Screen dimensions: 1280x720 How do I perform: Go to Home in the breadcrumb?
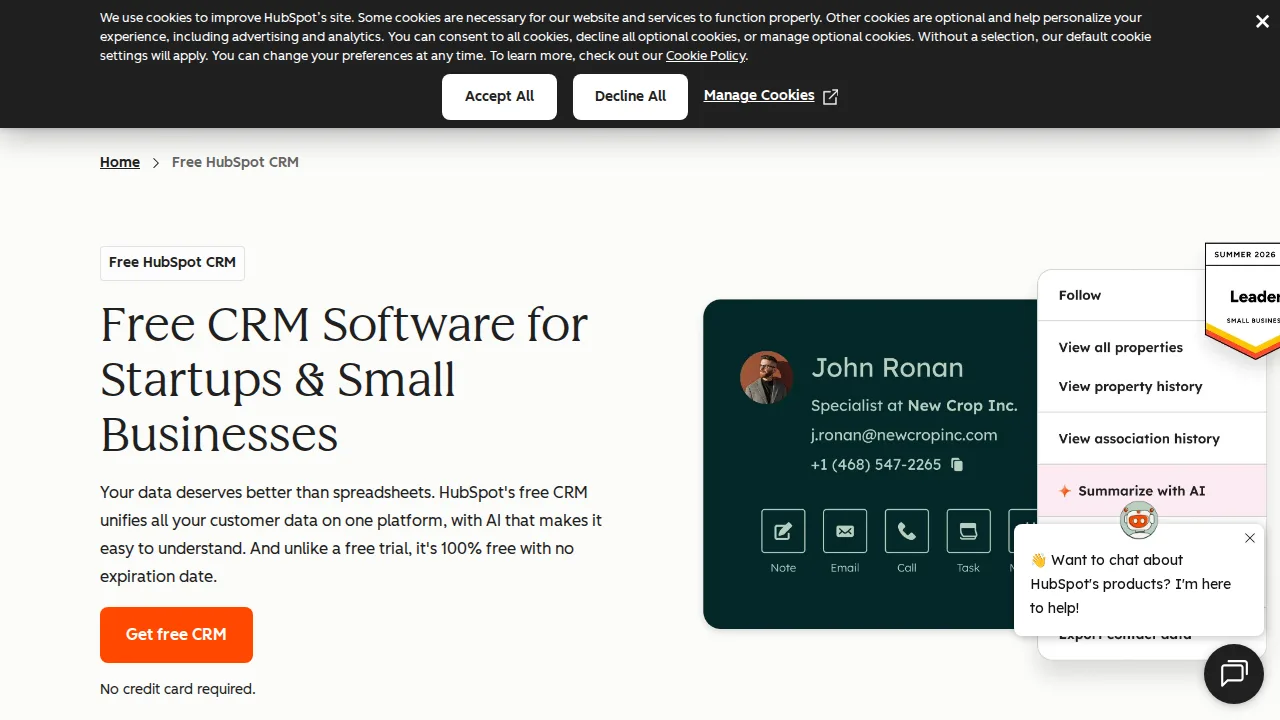click(120, 162)
